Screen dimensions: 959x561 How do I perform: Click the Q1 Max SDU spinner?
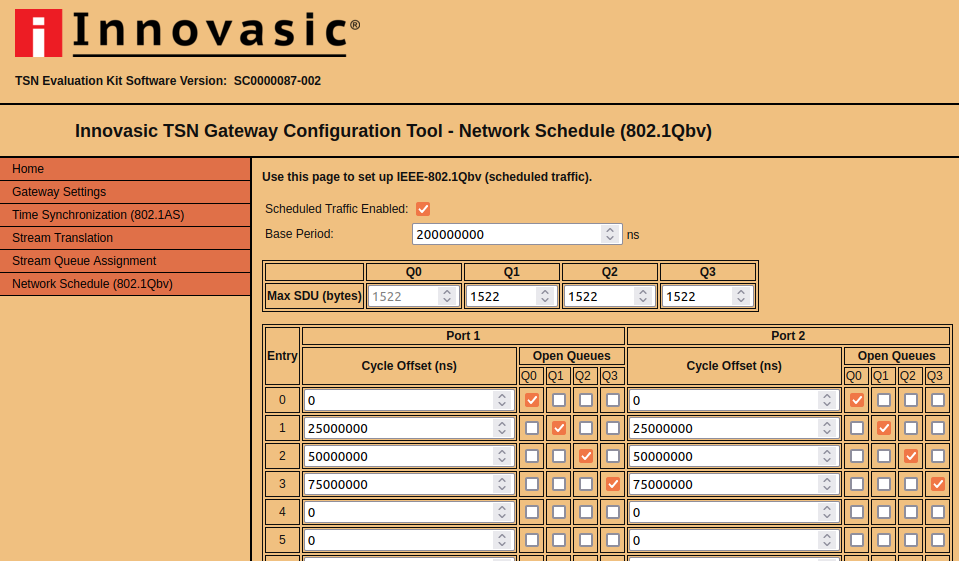pyautogui.click(x=544, y=297)
